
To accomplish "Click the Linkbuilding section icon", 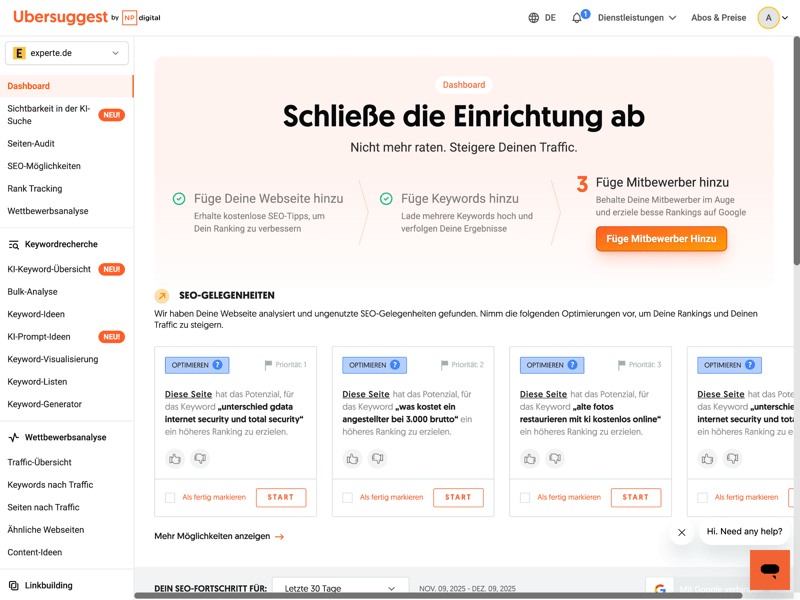I will point(14,585).
